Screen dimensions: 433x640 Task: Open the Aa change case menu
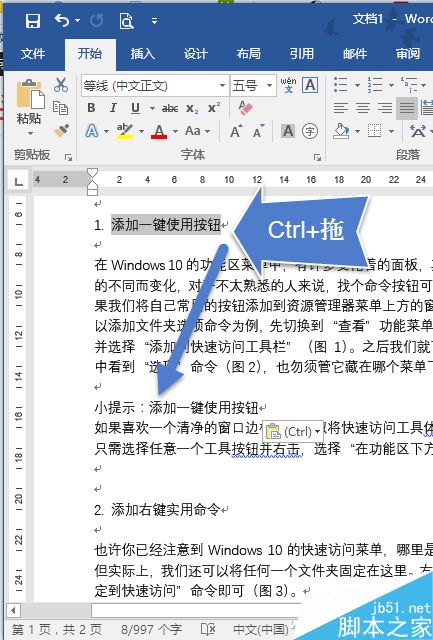click(x=198, y=131)
